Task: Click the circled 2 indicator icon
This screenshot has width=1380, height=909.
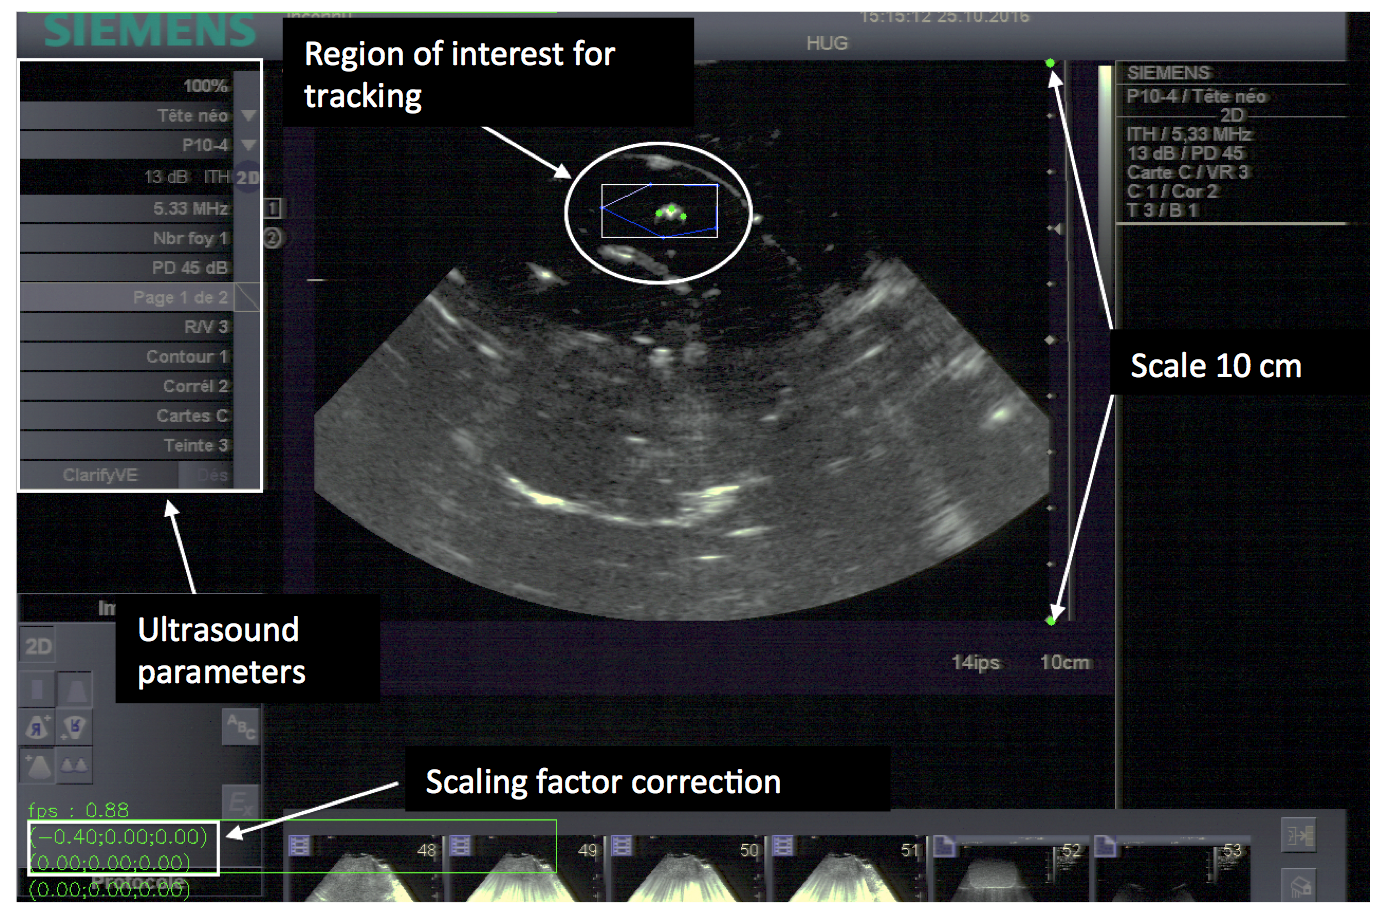Action: pos(272,238)
